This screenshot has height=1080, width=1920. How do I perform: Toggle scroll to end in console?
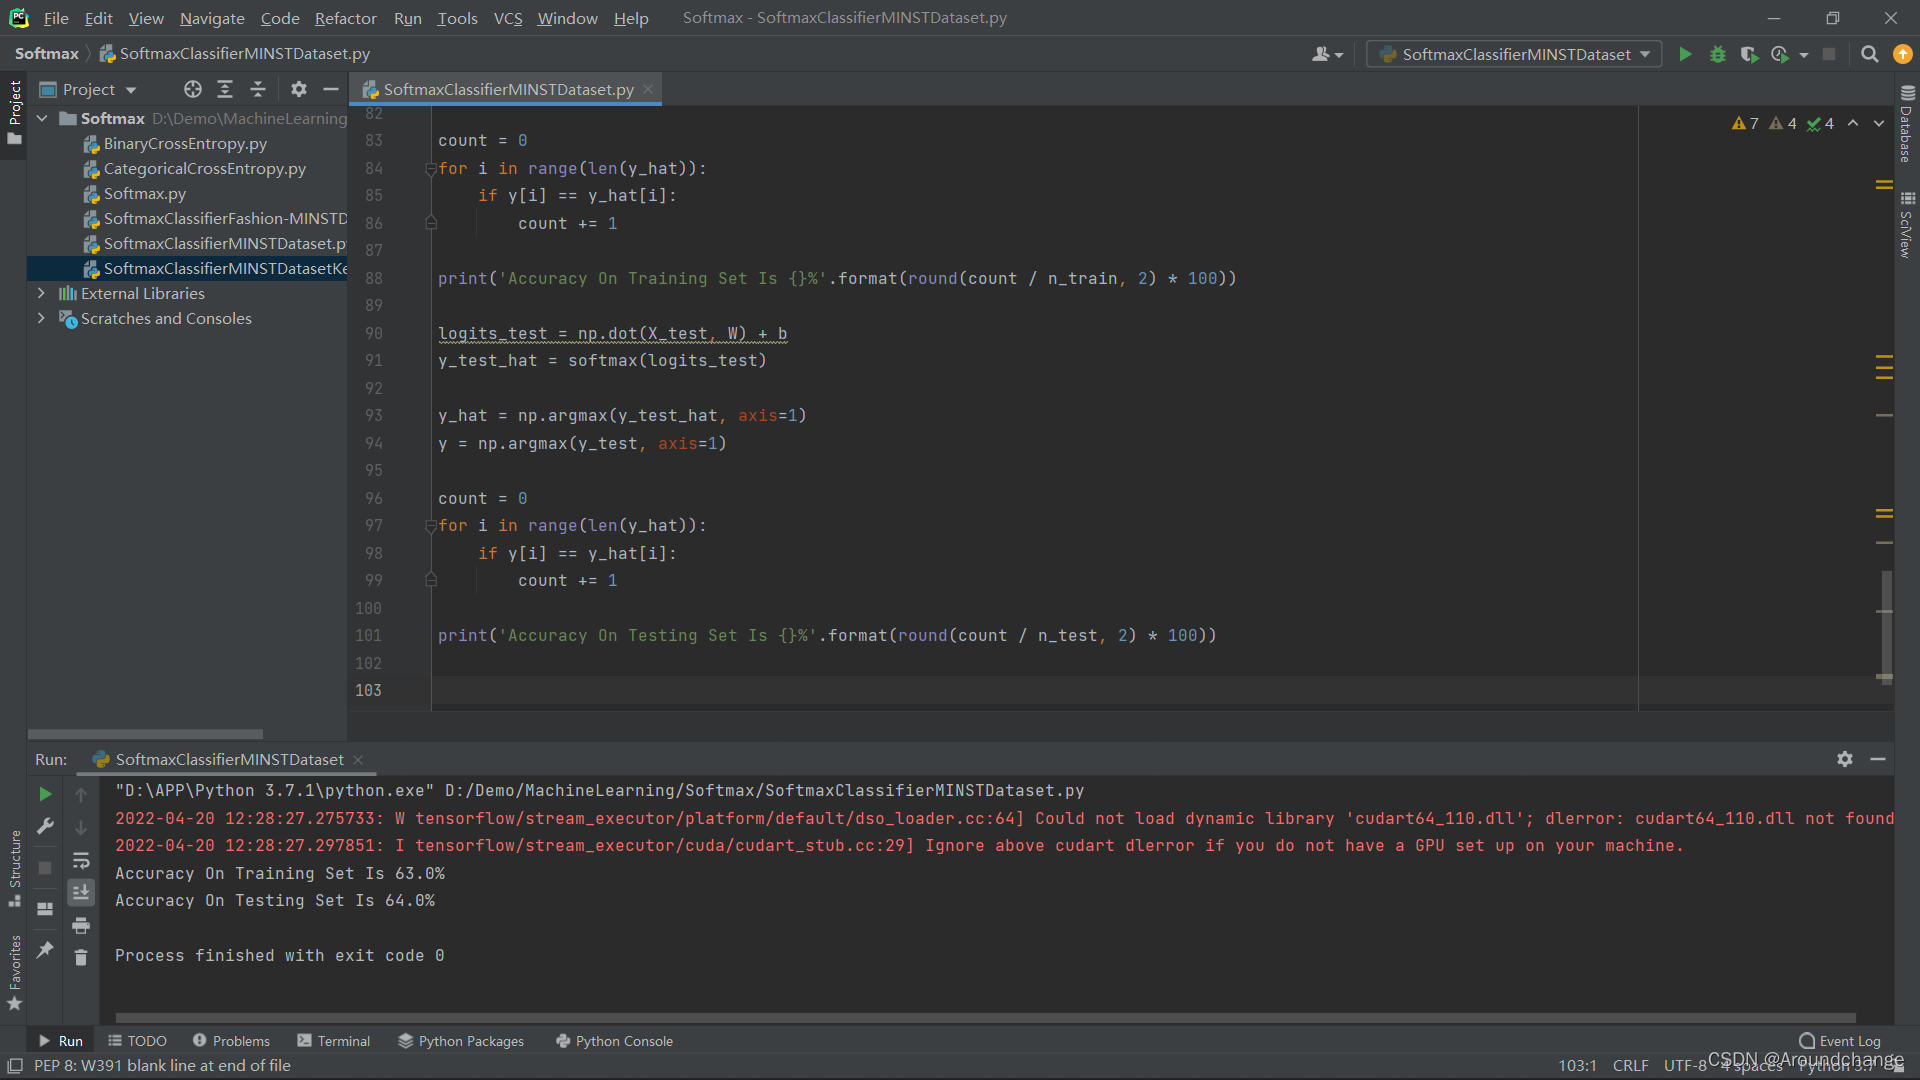(x=81, y=892)
